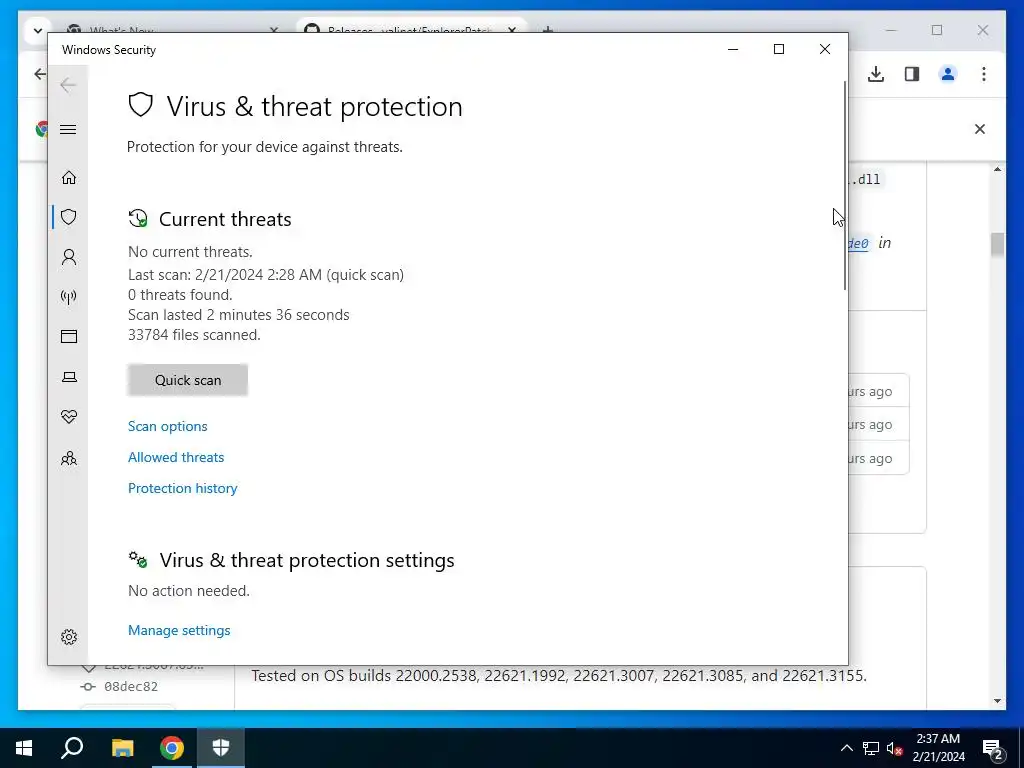This screenshot has width=1024, height=768.
Task: Minimize the Windows Security window
Action: [733, 50]
